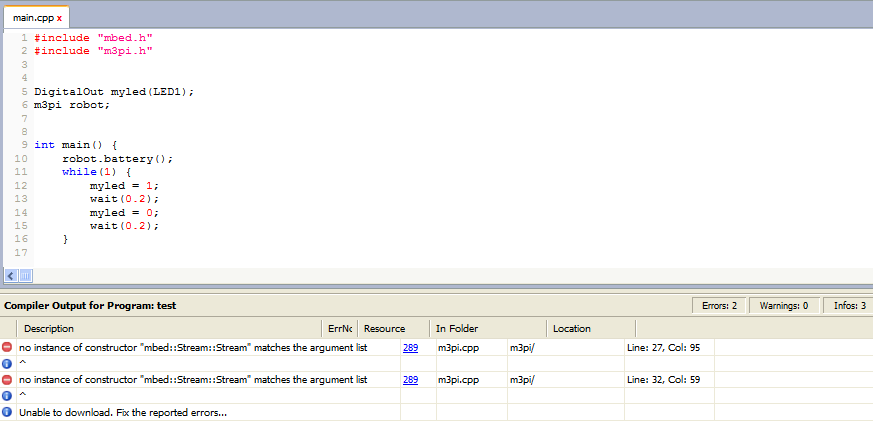
Task: Toggle the Warnings: 0 filter
Action: click(x=783, y=305)
